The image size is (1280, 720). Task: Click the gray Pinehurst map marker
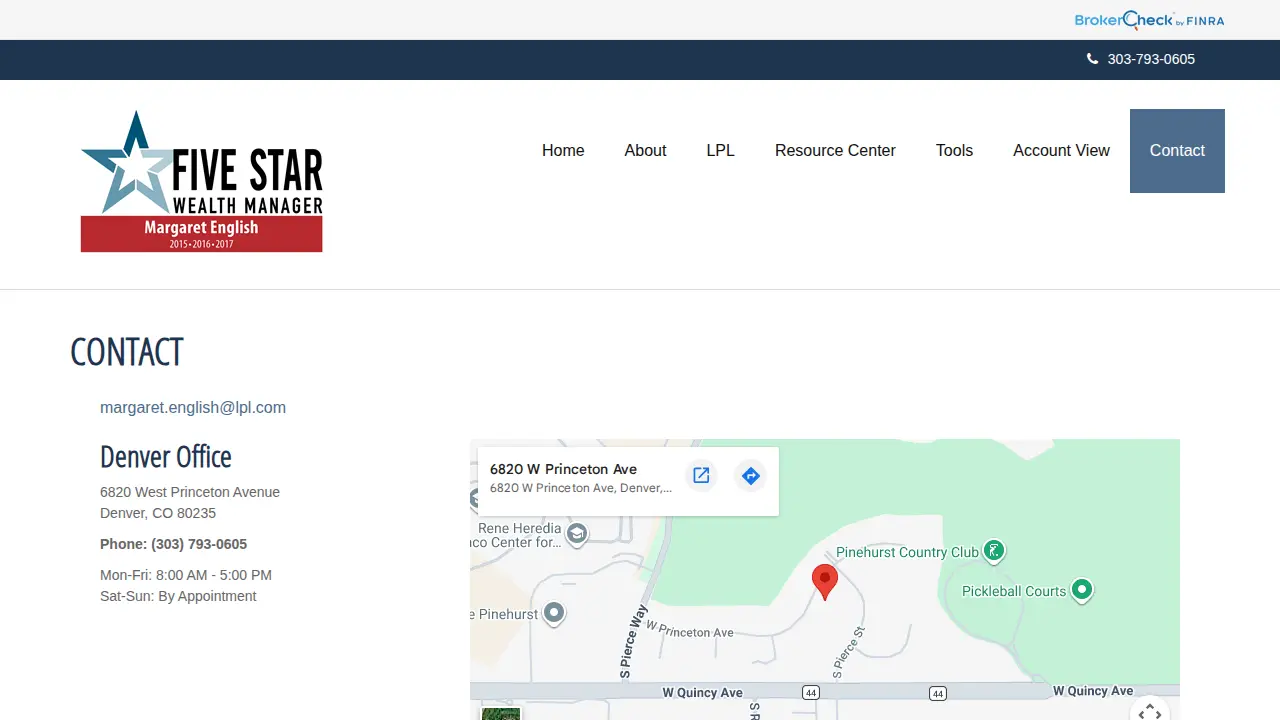coord(553,613)
